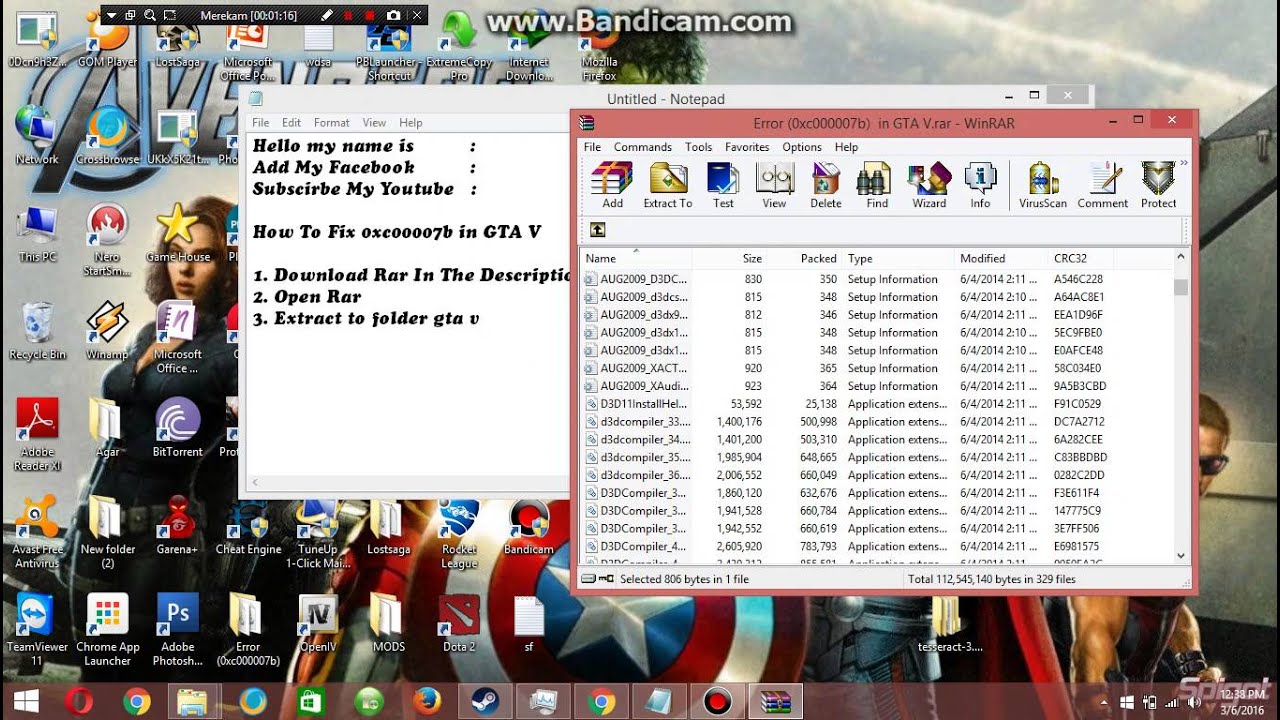Open WinRAR Help menu
This screenshot has width=1280, height=720.
coord(846,147)
